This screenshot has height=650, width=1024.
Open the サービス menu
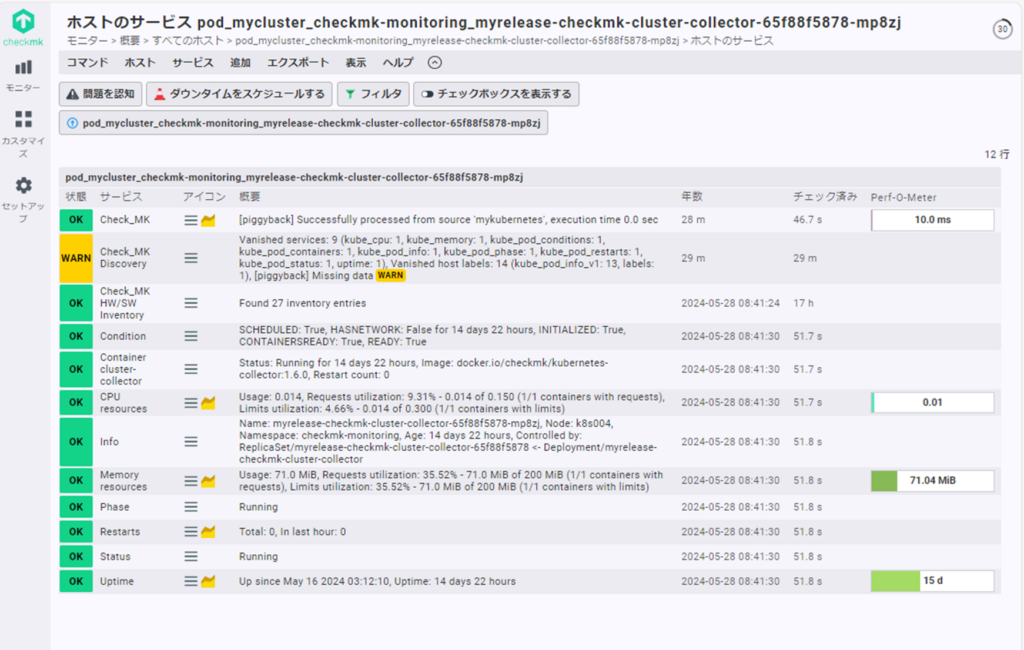tap(193, 63)
